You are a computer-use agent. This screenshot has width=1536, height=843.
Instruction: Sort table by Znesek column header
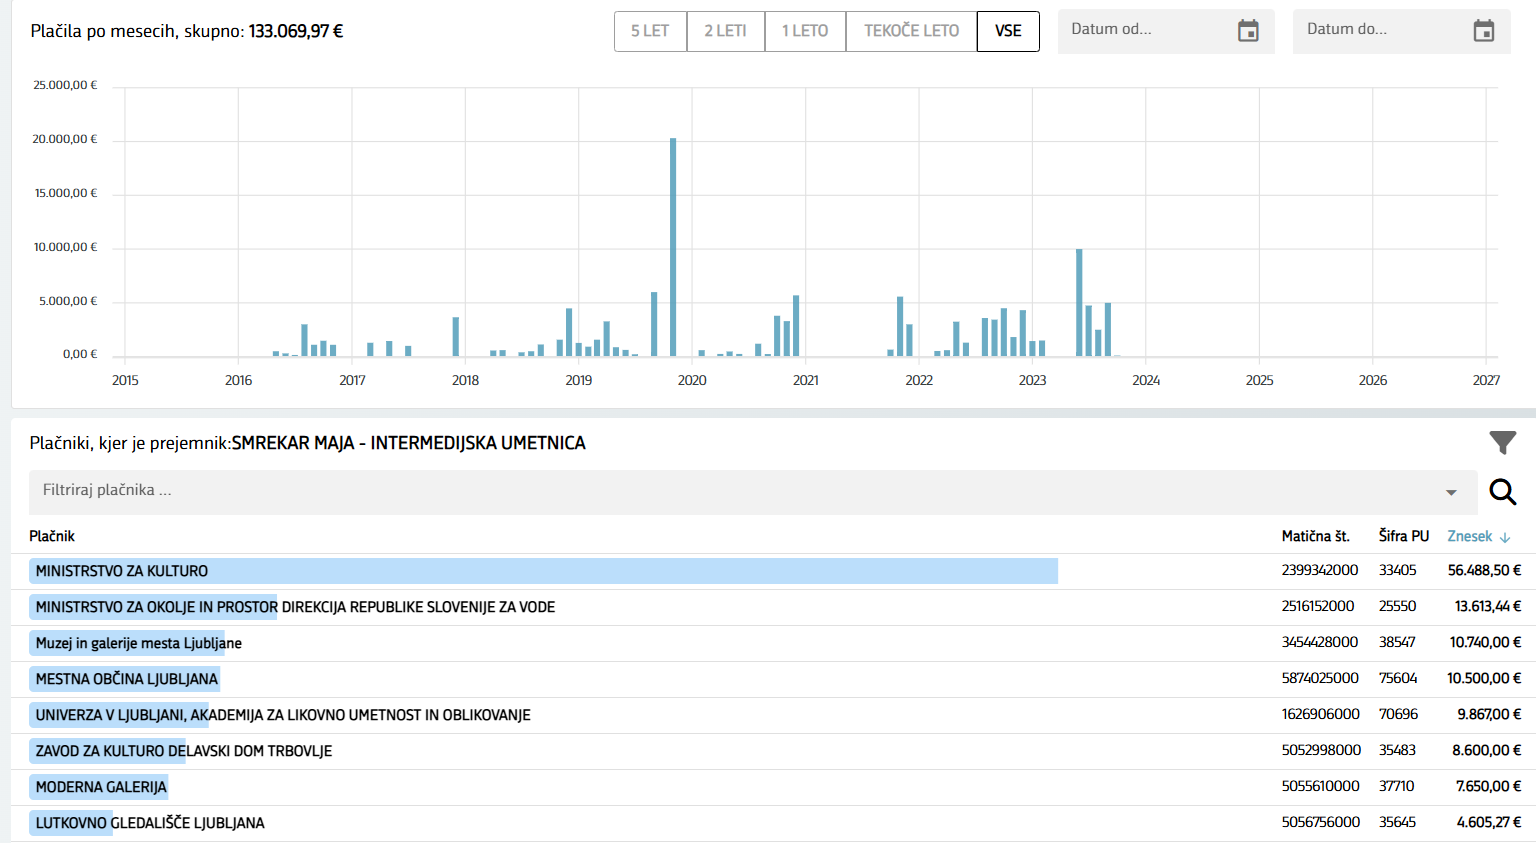(1469, 537)
